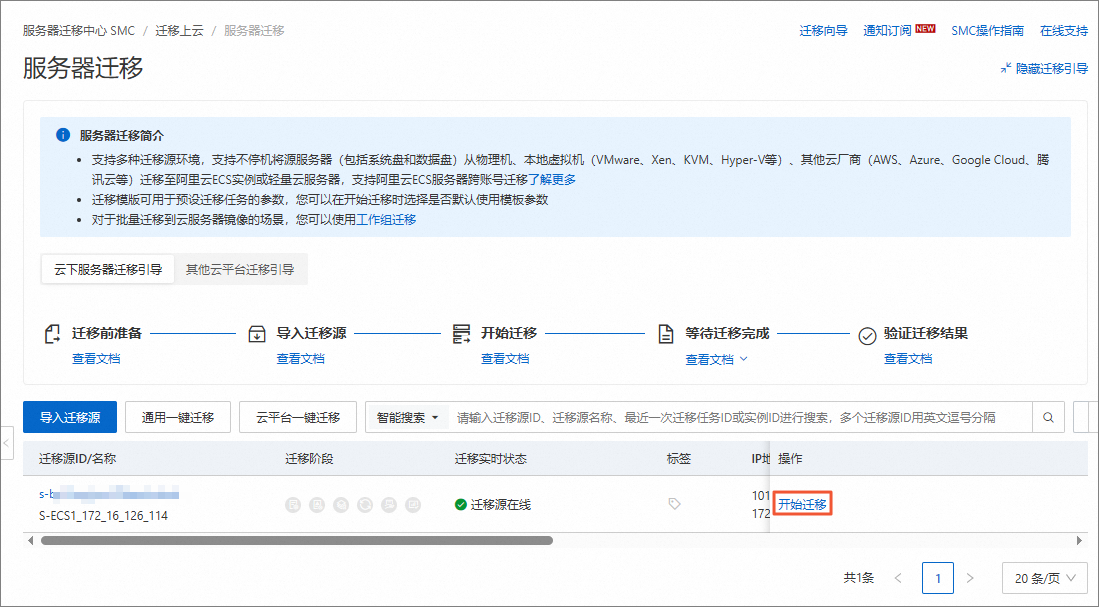1099x607 pixels.
Task: Open 查看文档 under 导入迁移源
Action: click(x=301, y=359)
